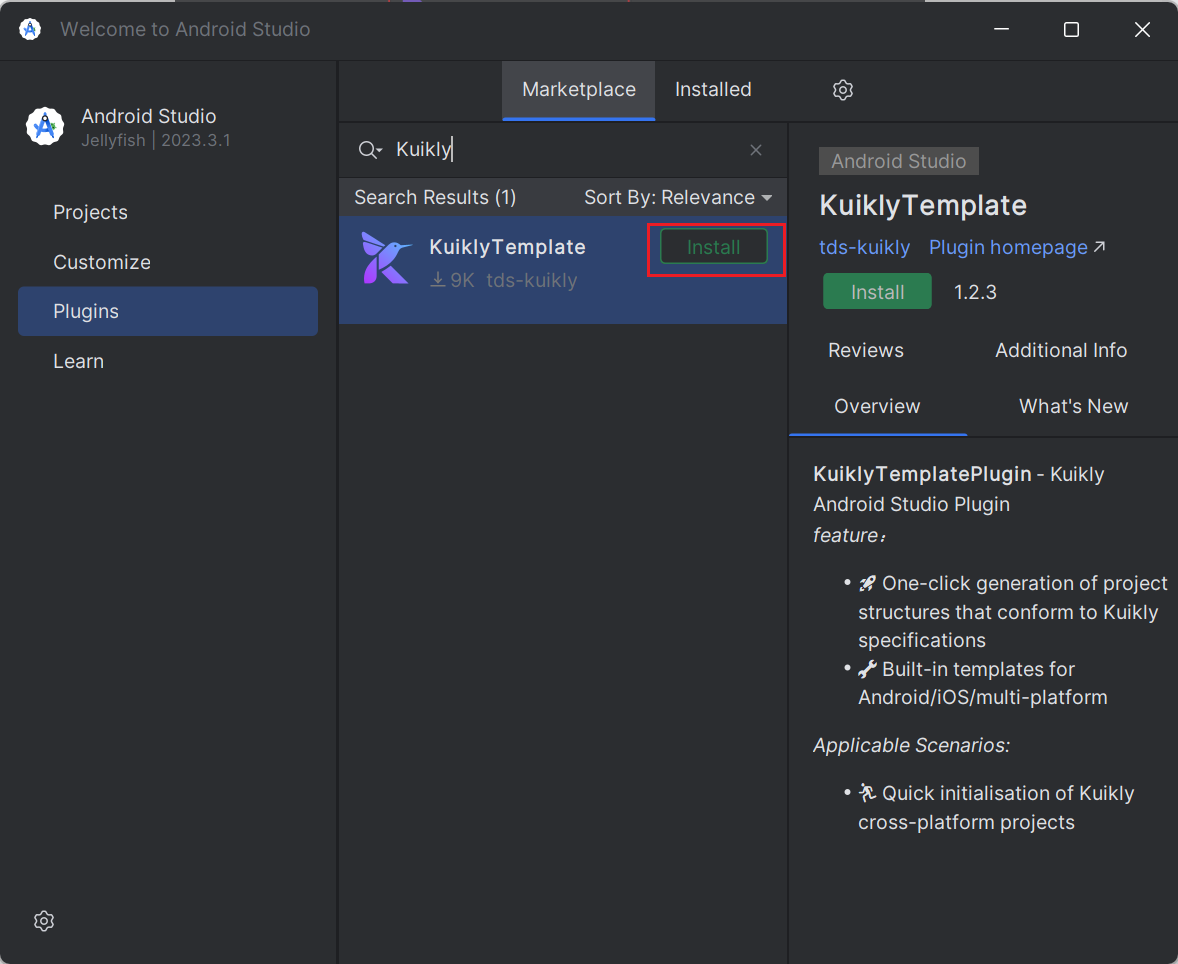1178x964 pixels.
Task: Click the 9K downloads count
Action: [452, 280]
